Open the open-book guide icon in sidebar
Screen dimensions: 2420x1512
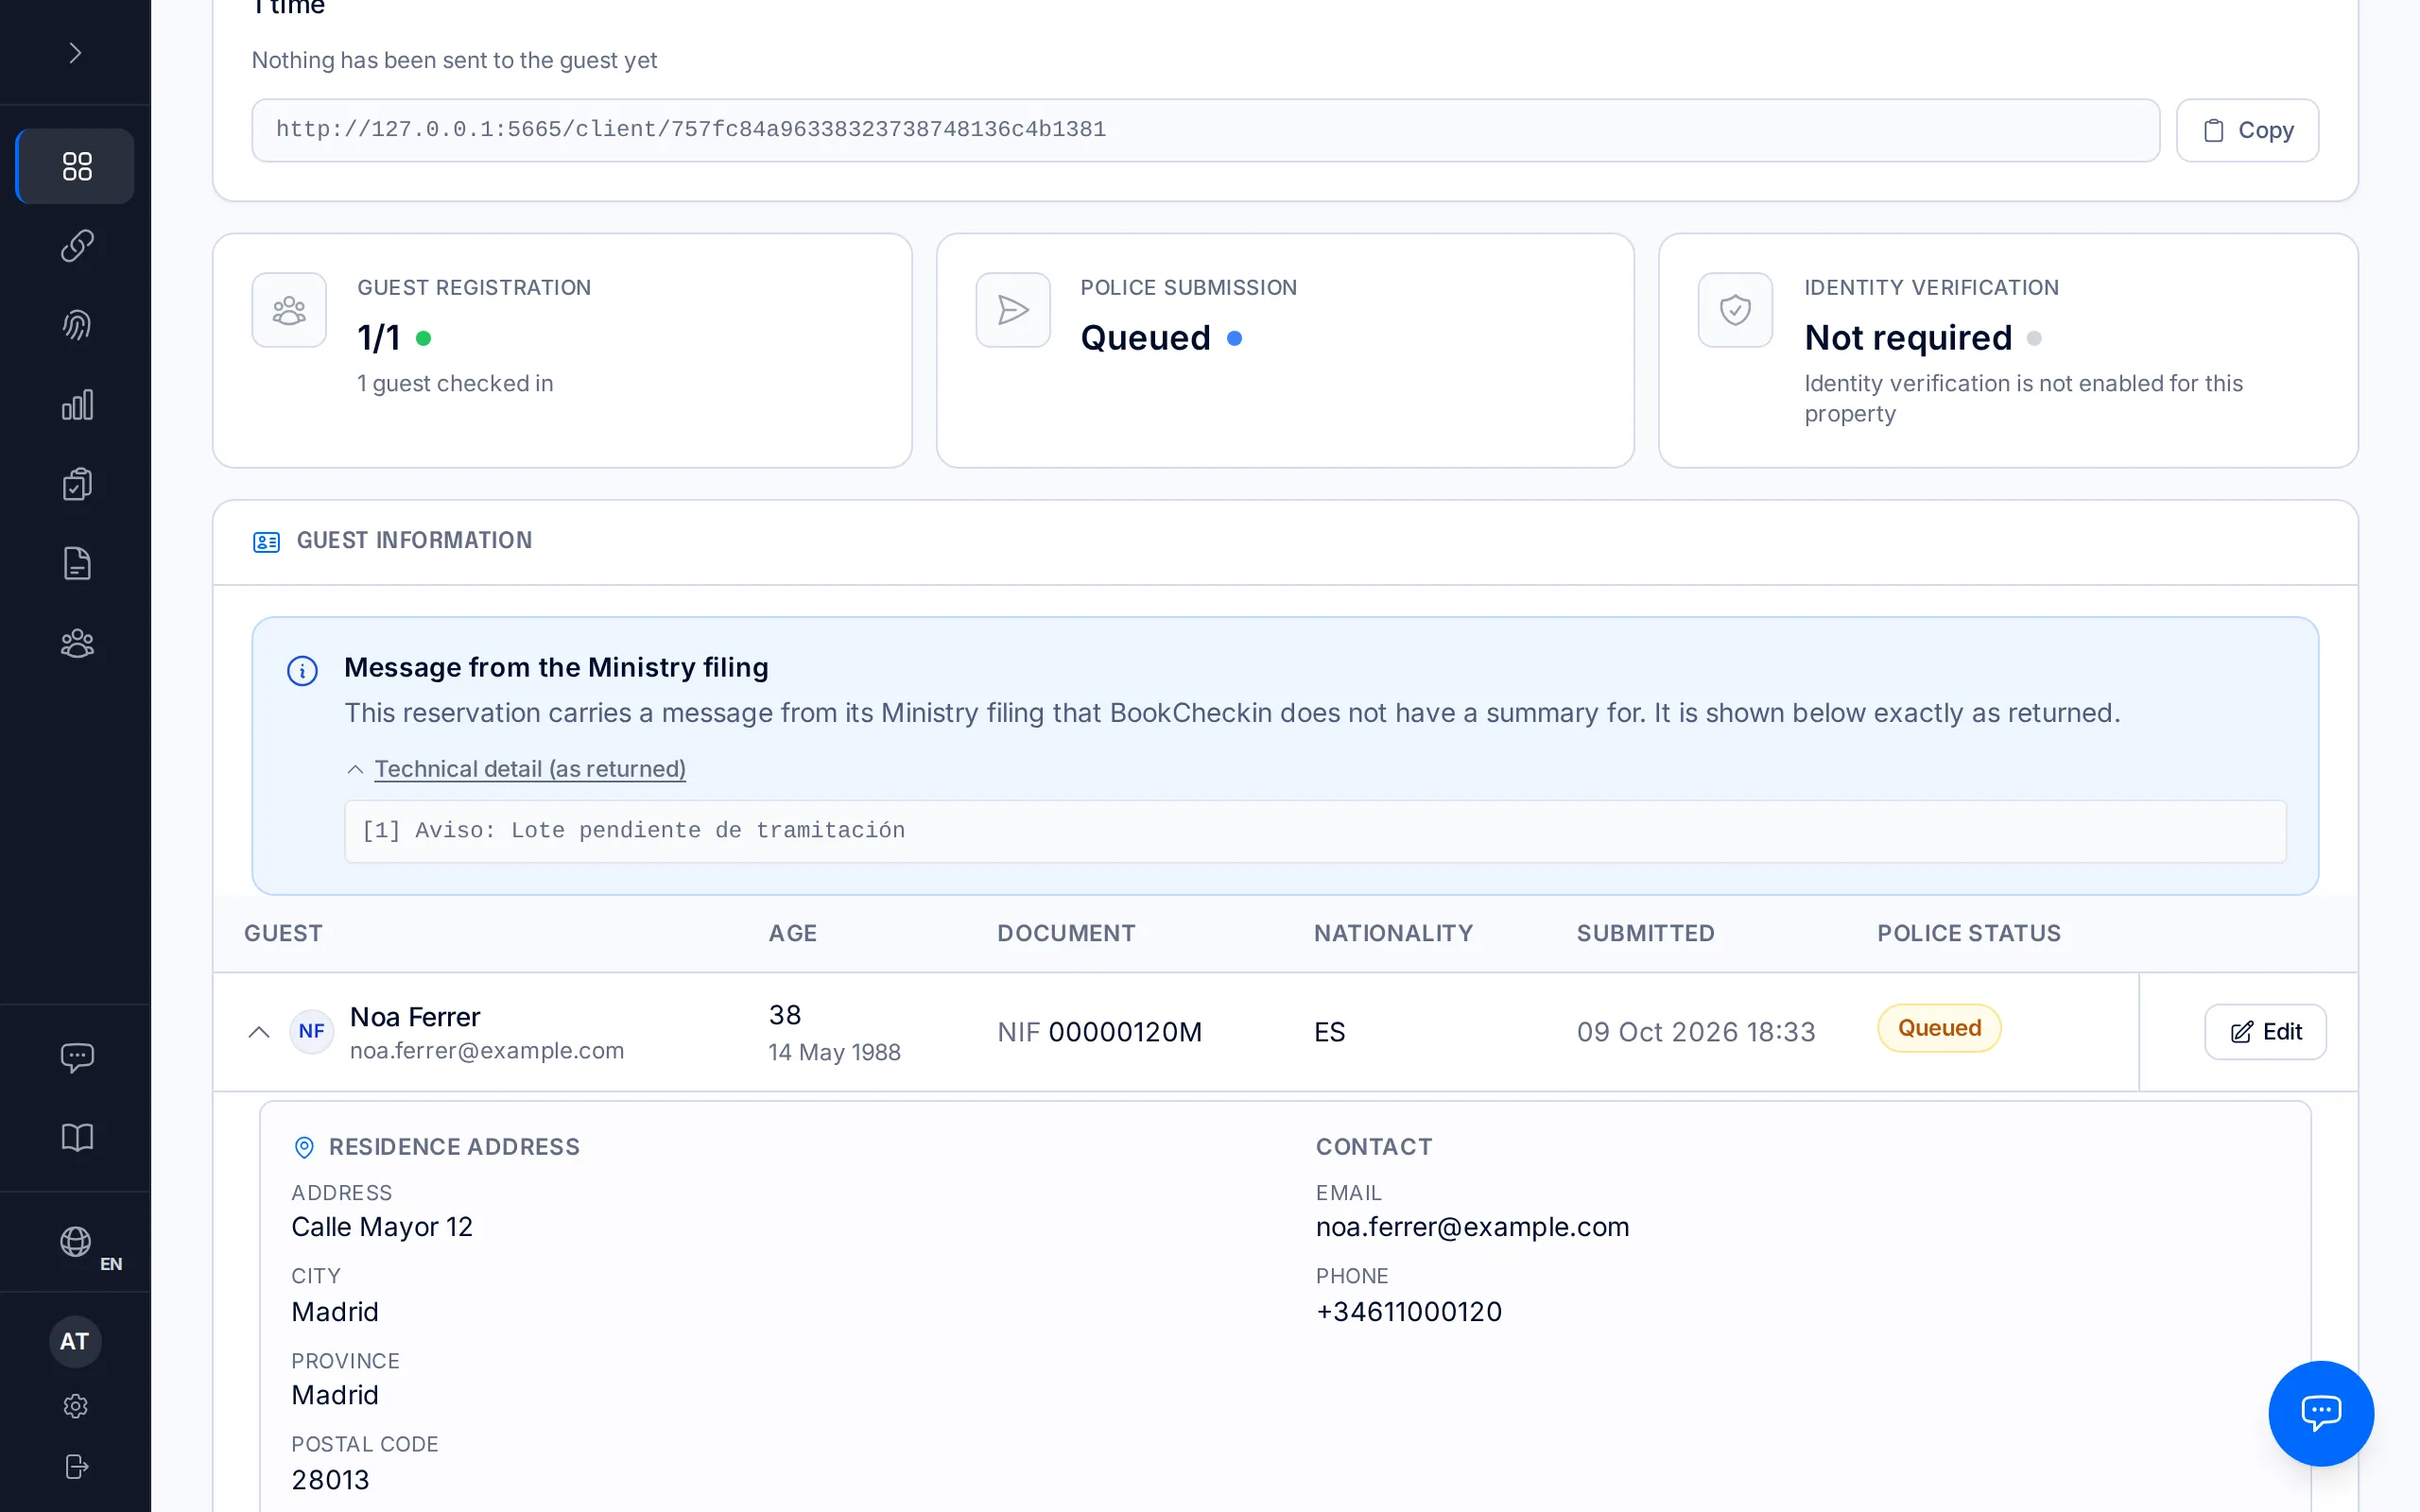tap(76, 1137)
